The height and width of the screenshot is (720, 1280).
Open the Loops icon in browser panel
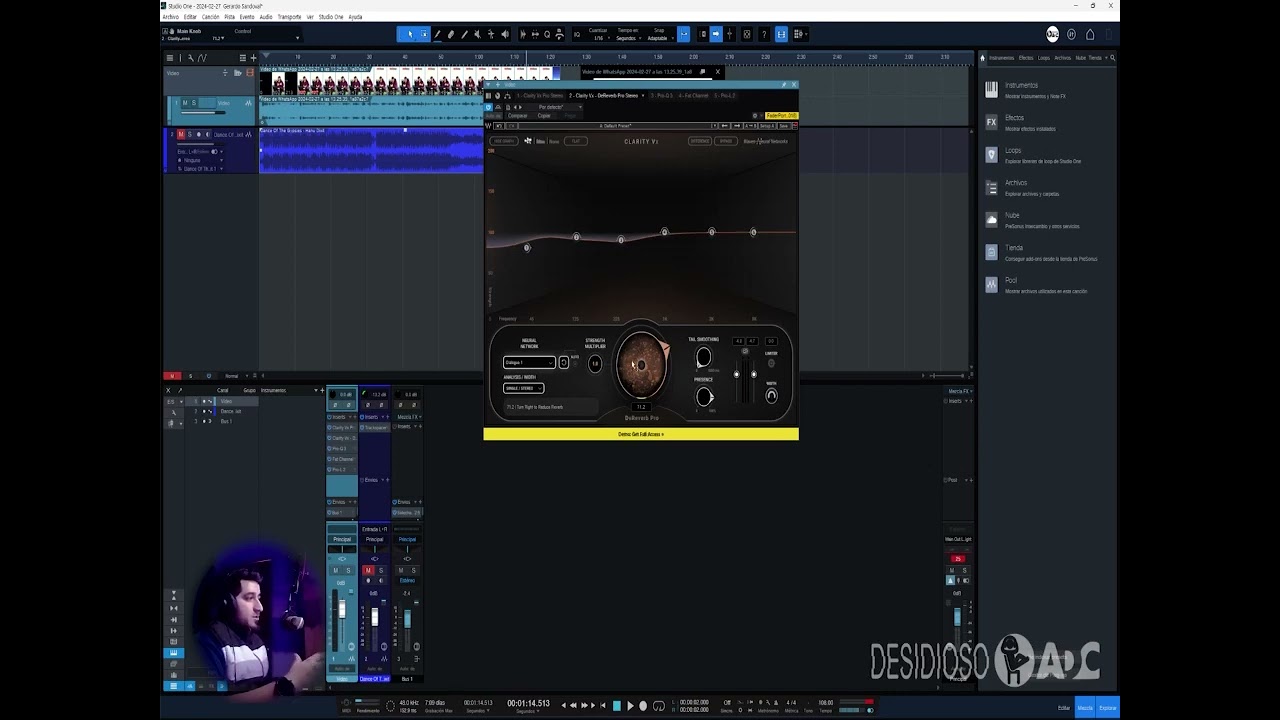[991, 154]
